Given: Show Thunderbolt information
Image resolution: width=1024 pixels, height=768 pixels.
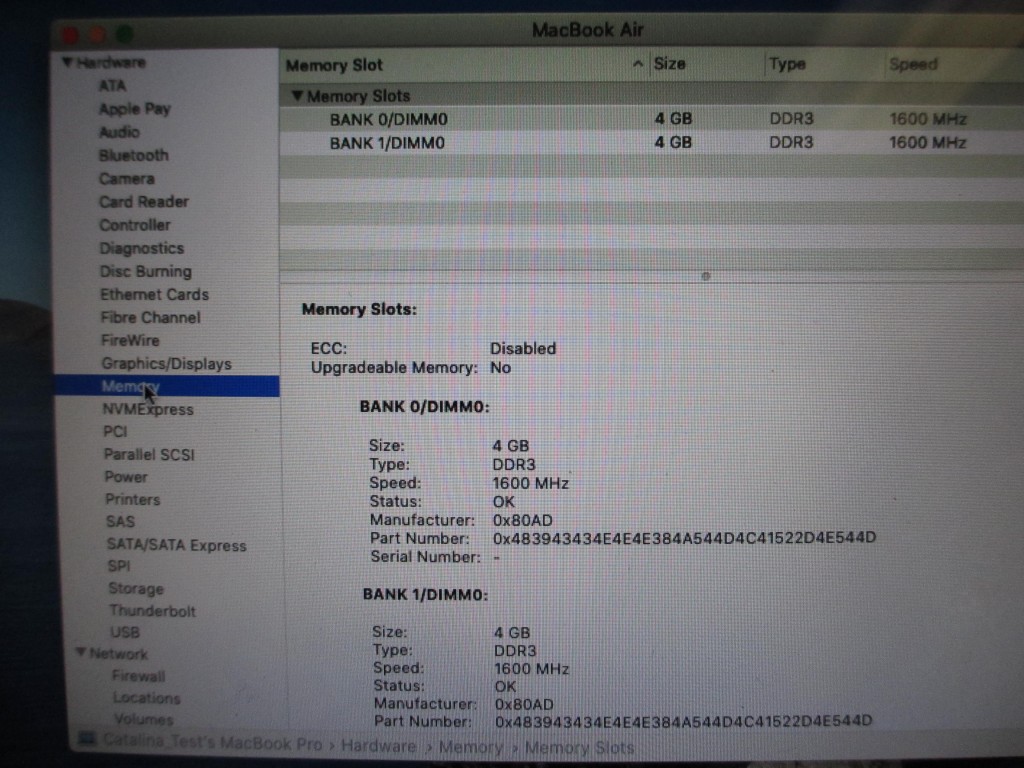Looking at the screenshot, I should click(x=152, y=611).
